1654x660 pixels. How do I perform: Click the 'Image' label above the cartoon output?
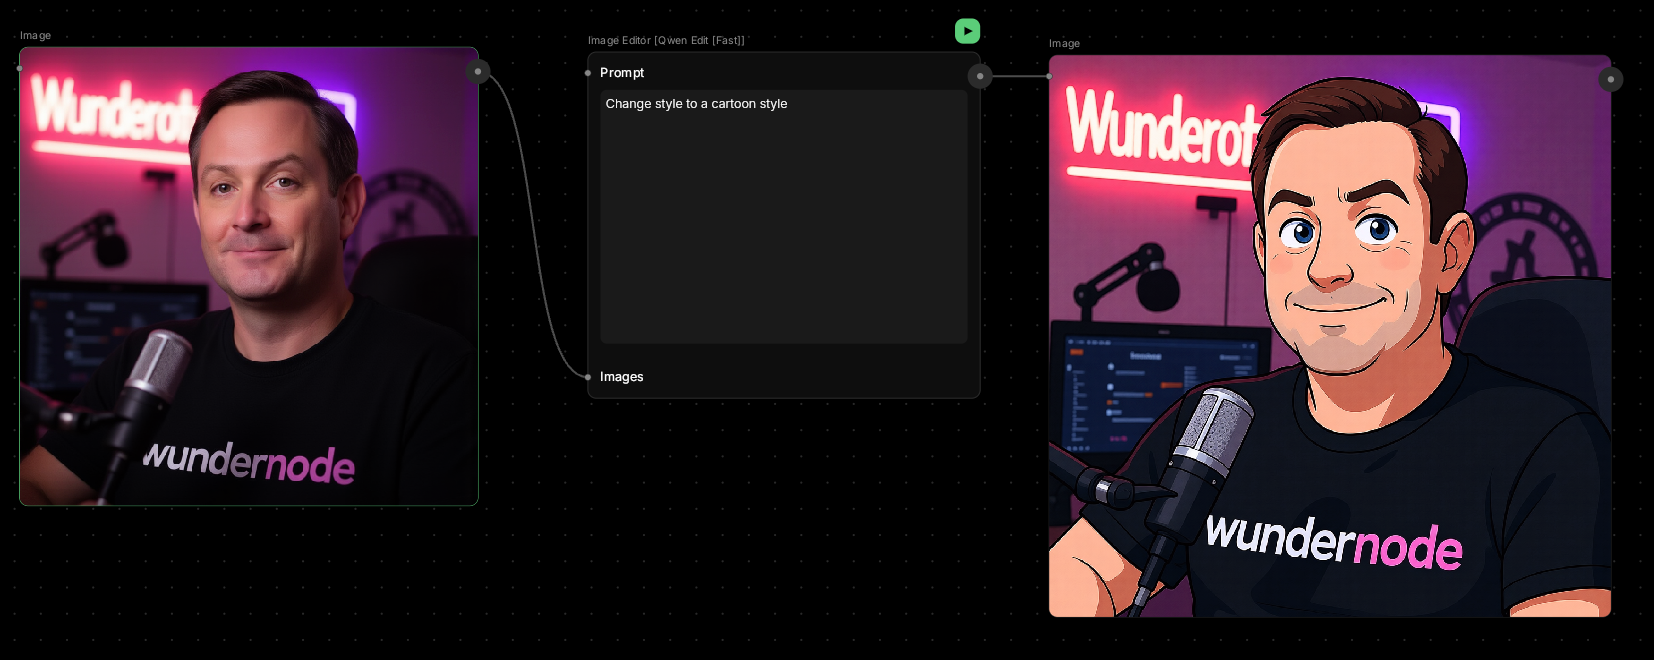tap(1064, 43)
